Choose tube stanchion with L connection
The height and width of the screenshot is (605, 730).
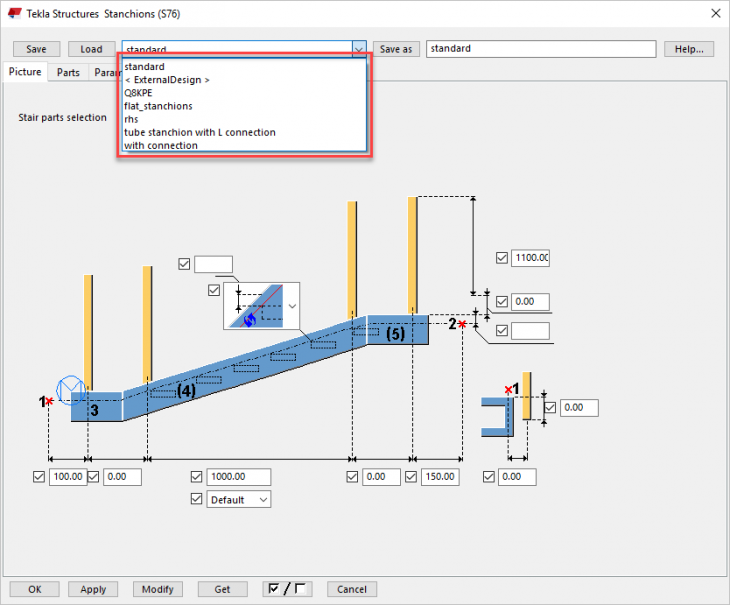coord(199,132)
